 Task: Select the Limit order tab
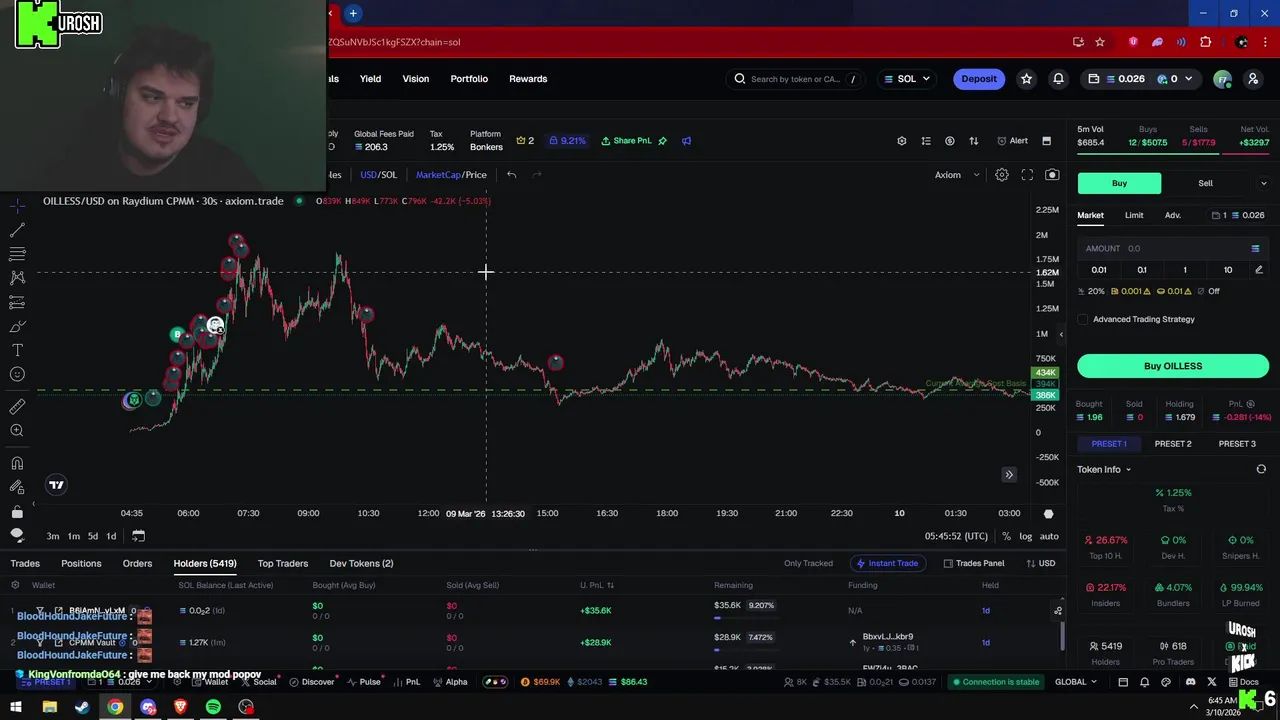(x=1133, y=215)
